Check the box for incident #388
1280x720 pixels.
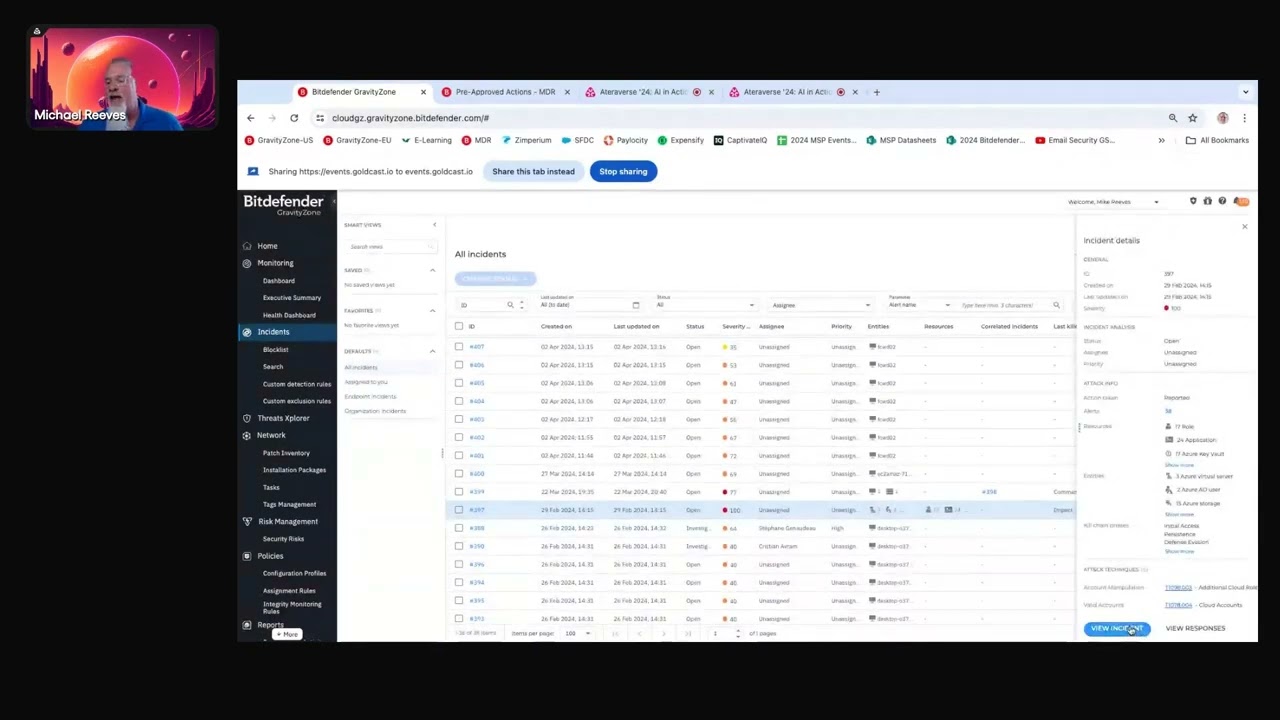[x=459, y=528]
